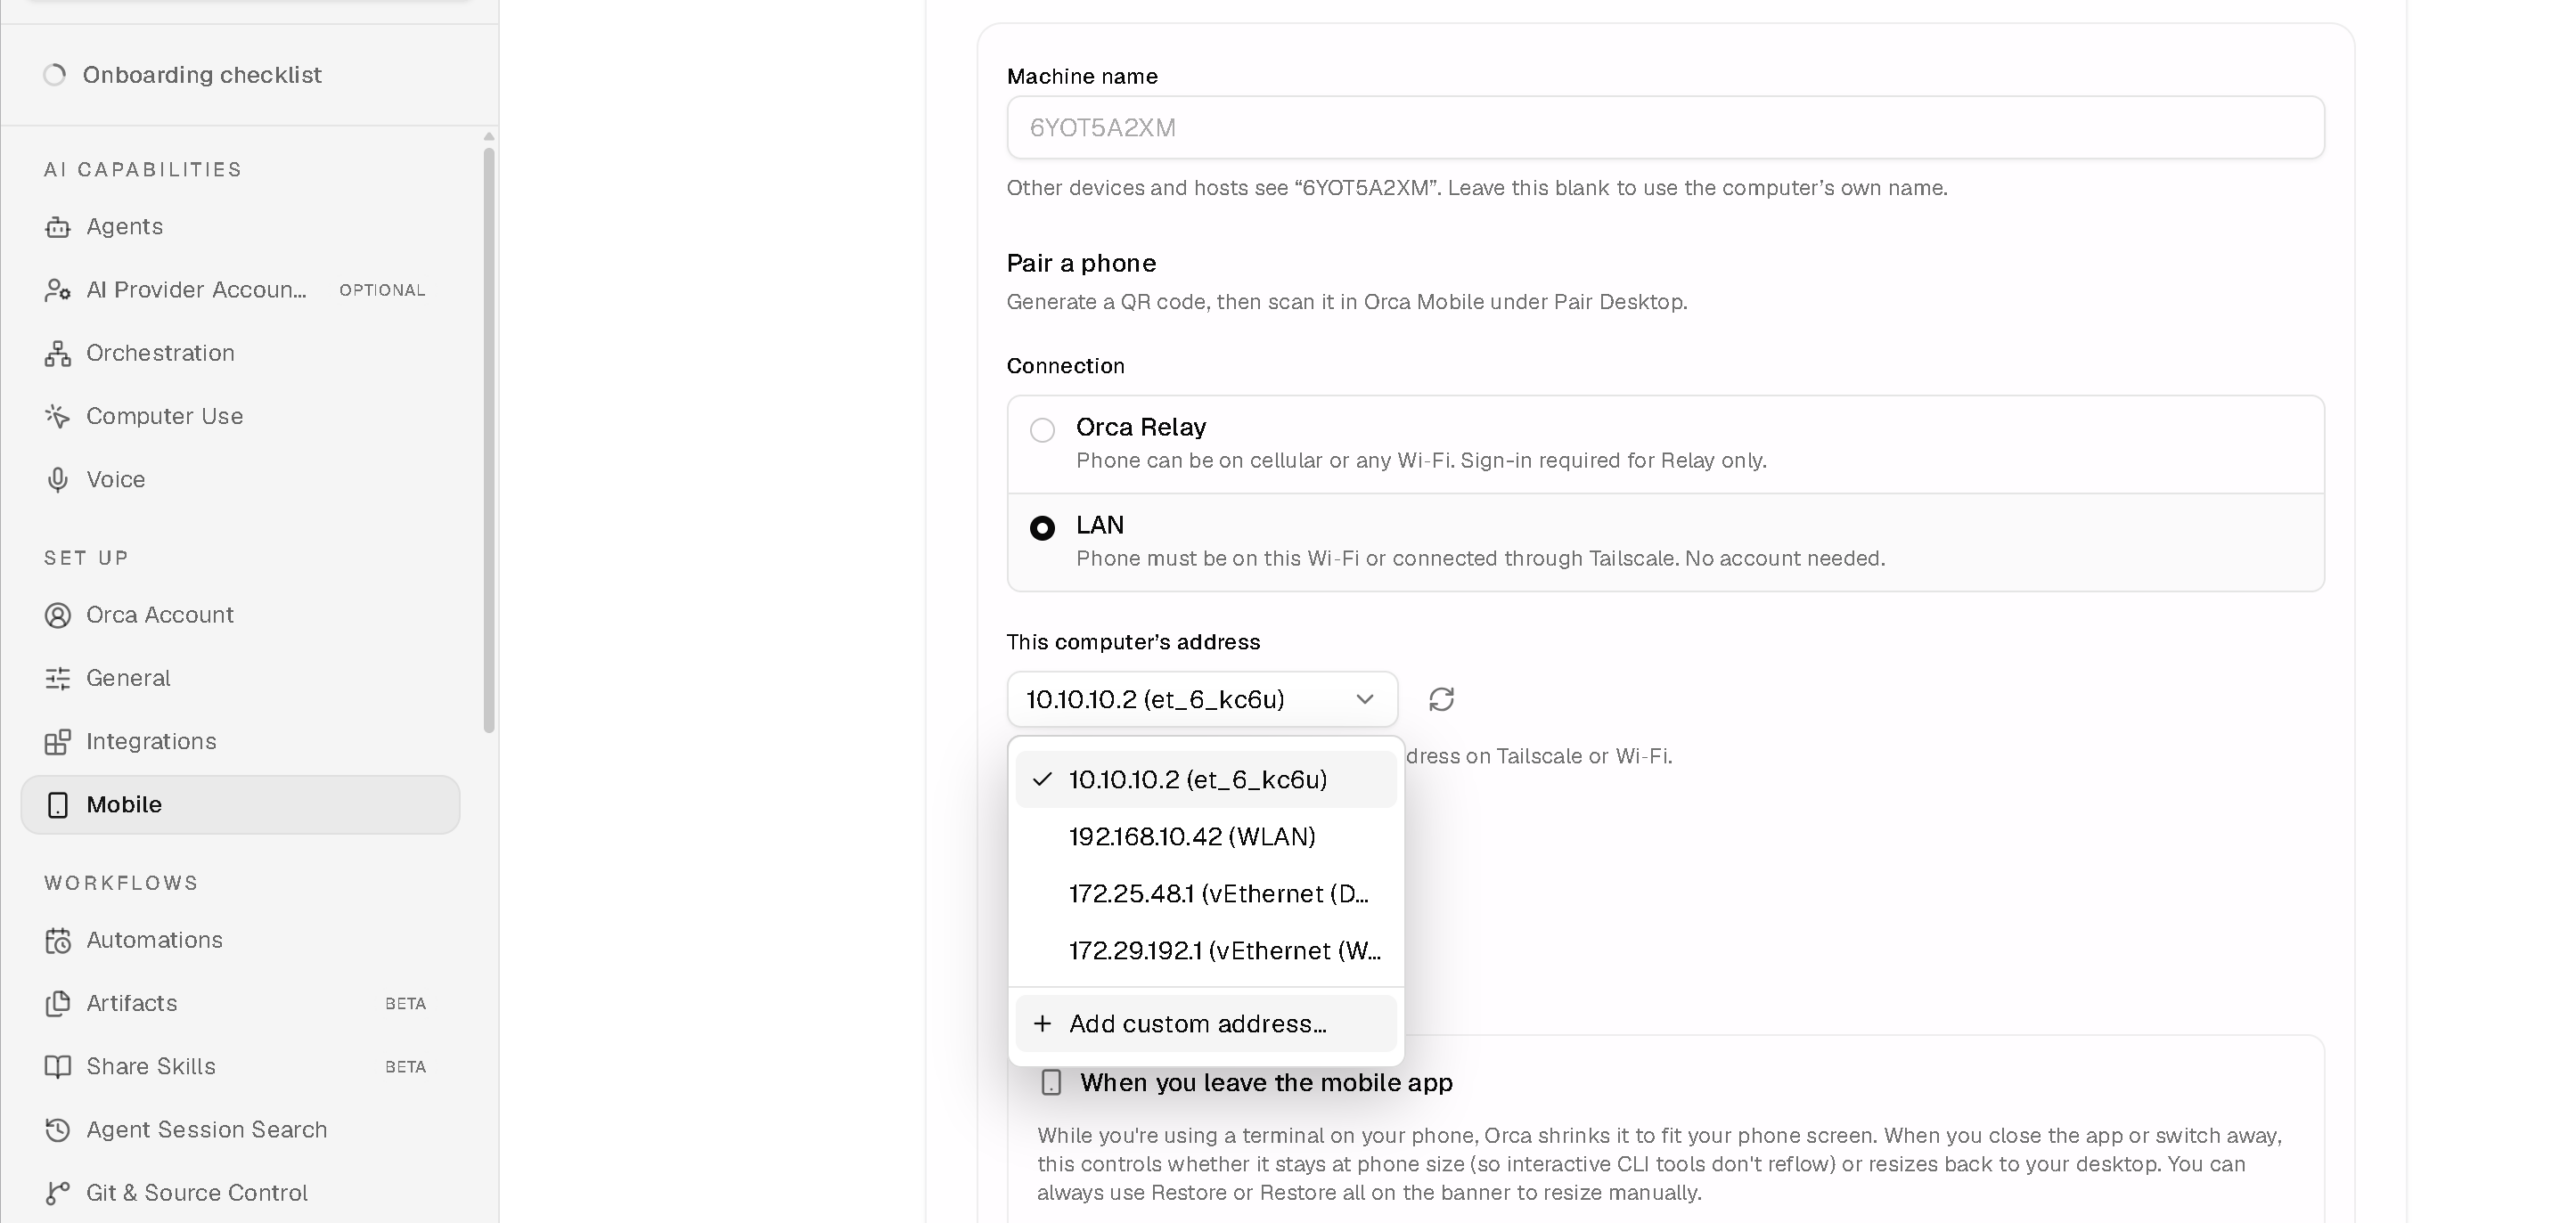The width and height of the screenshot is (2560, 1223).
Task: Open Onboarding checklist
Action: [202, 75]
